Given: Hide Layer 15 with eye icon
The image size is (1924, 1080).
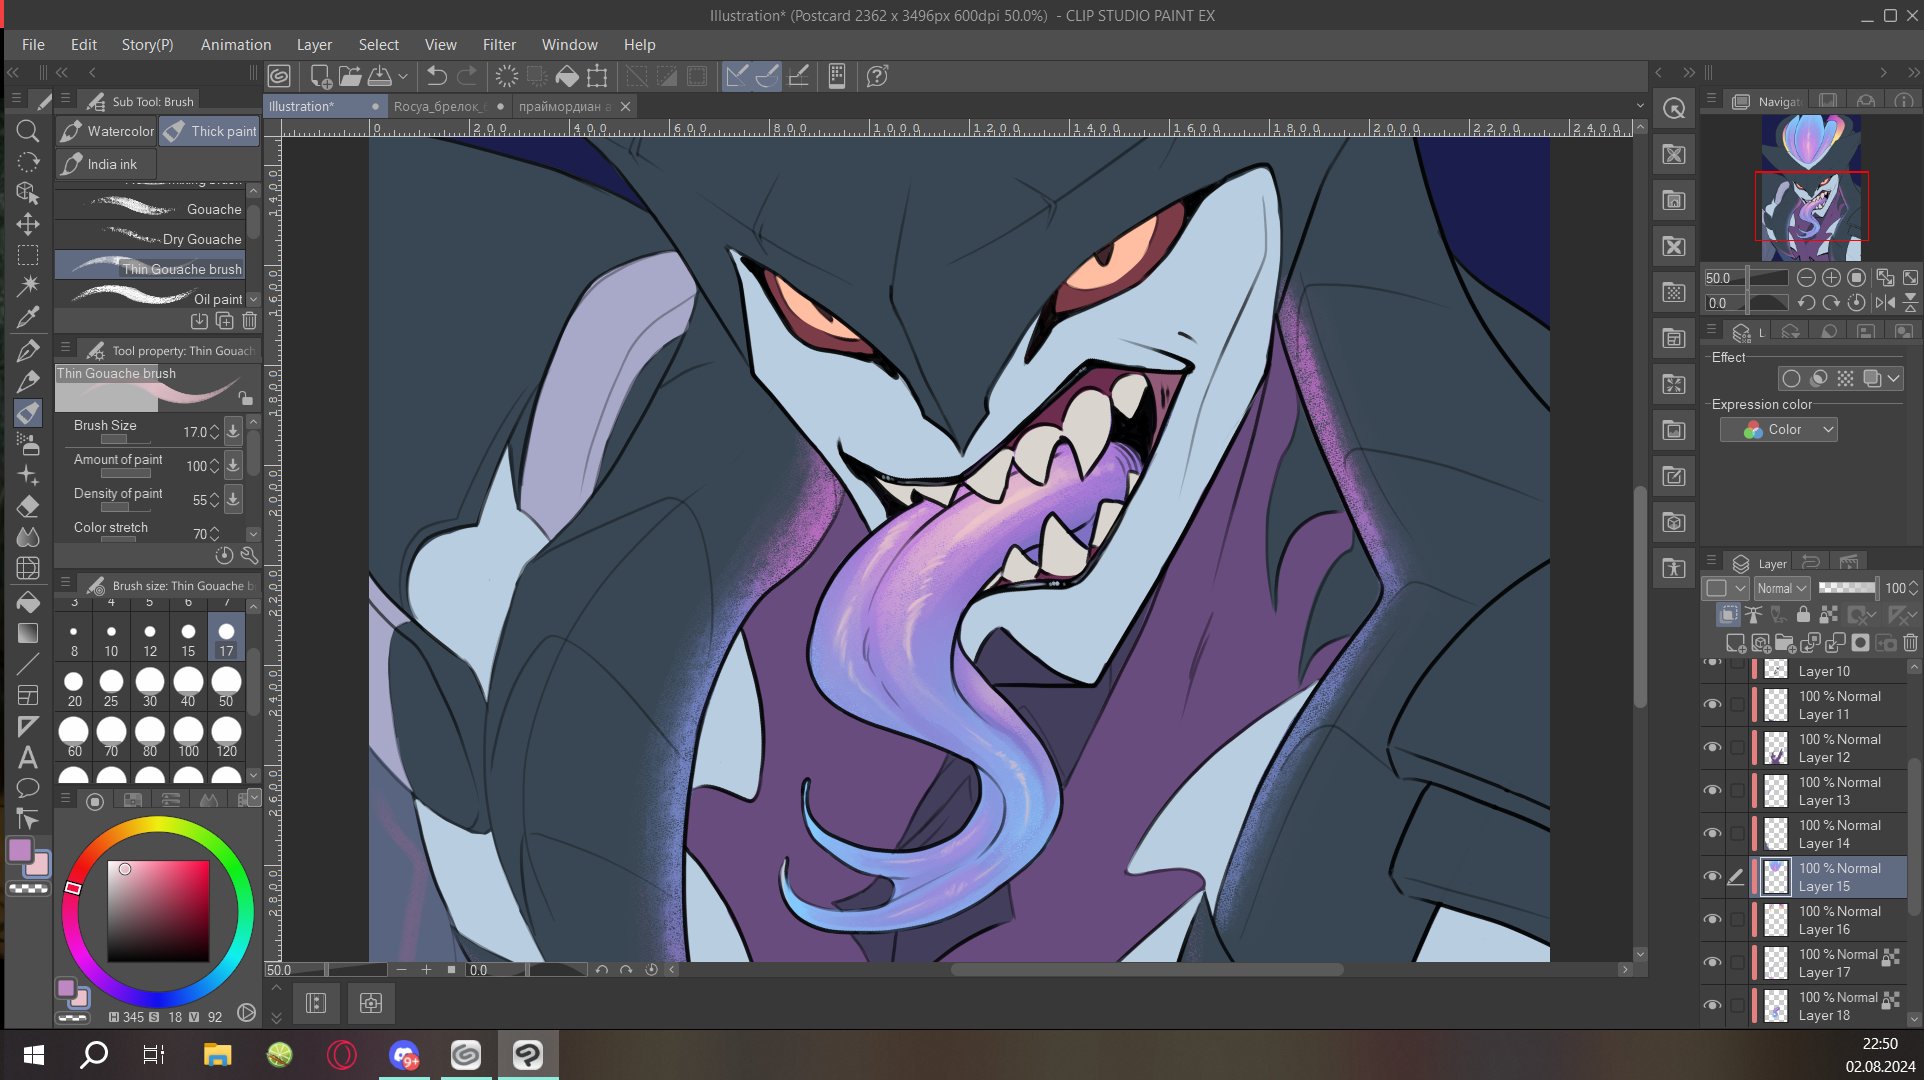Looking at the screenshot, I should coord(1712,877).
